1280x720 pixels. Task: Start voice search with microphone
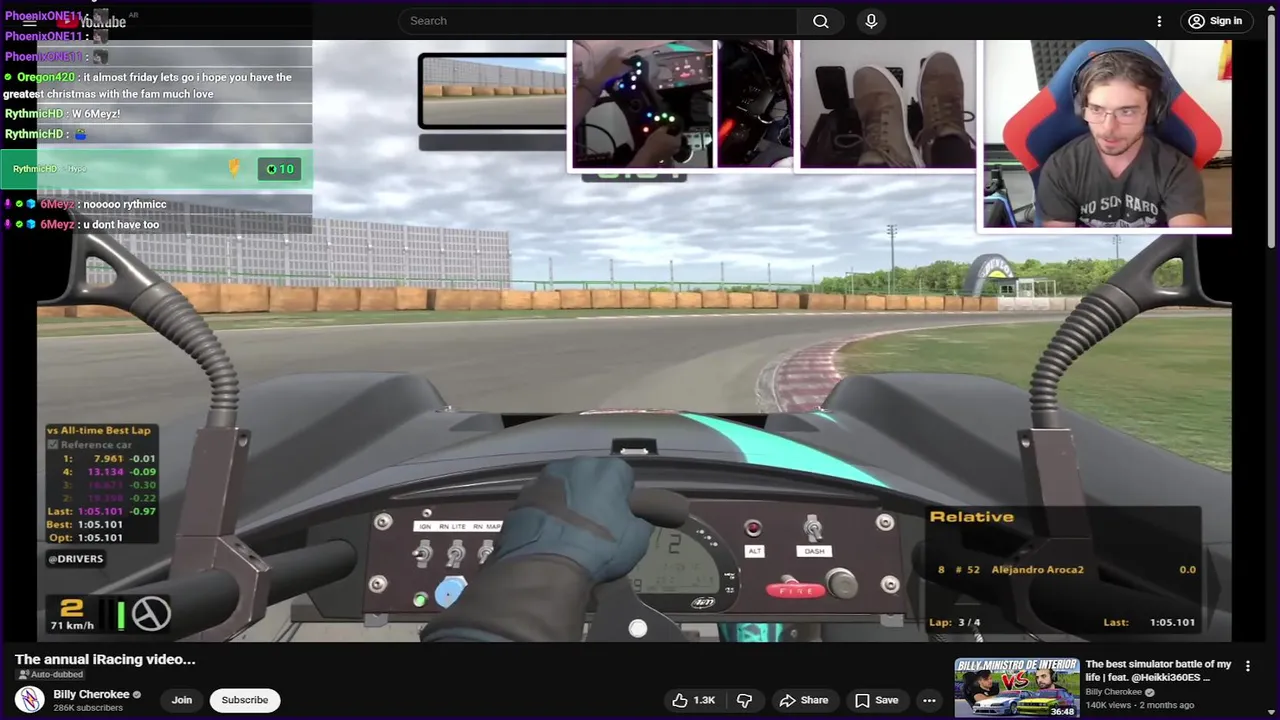(x=871, y=21)
